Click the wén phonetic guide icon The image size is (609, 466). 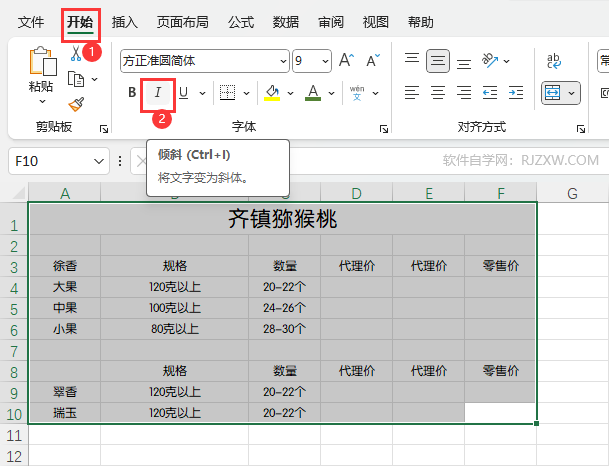coord(357,93)
